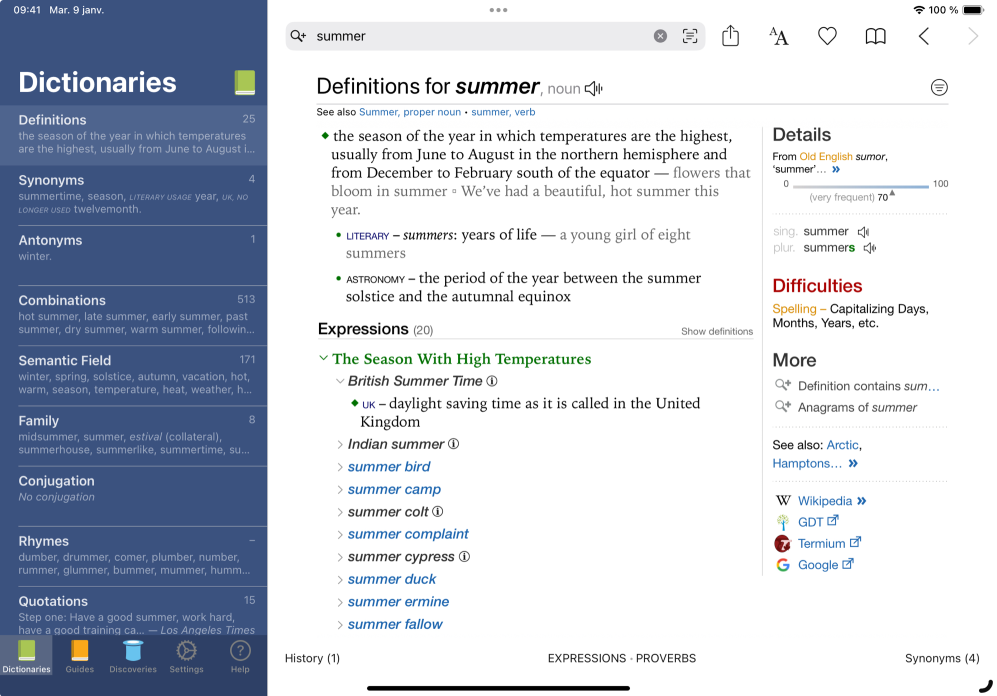This screenshot has height=696, width=997.
Task: Tap the search input field
Action: click(x=480, y=36)
